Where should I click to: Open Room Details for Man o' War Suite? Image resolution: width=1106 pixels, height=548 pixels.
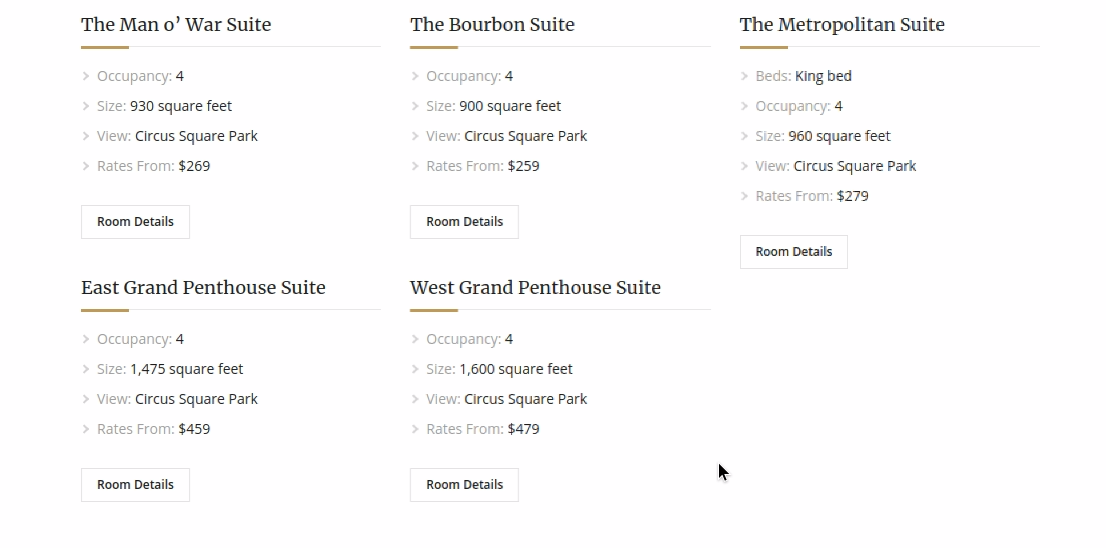click(135, 222)
